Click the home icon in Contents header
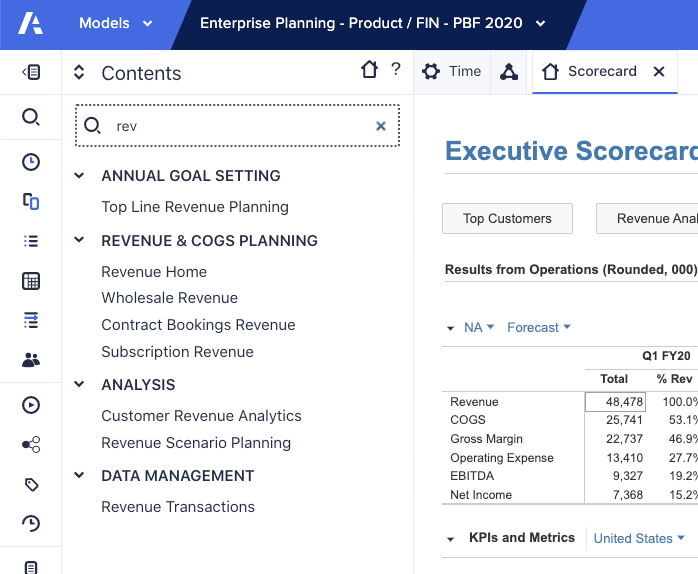Viewport: 698px width, 574px height. pos(369,70)
